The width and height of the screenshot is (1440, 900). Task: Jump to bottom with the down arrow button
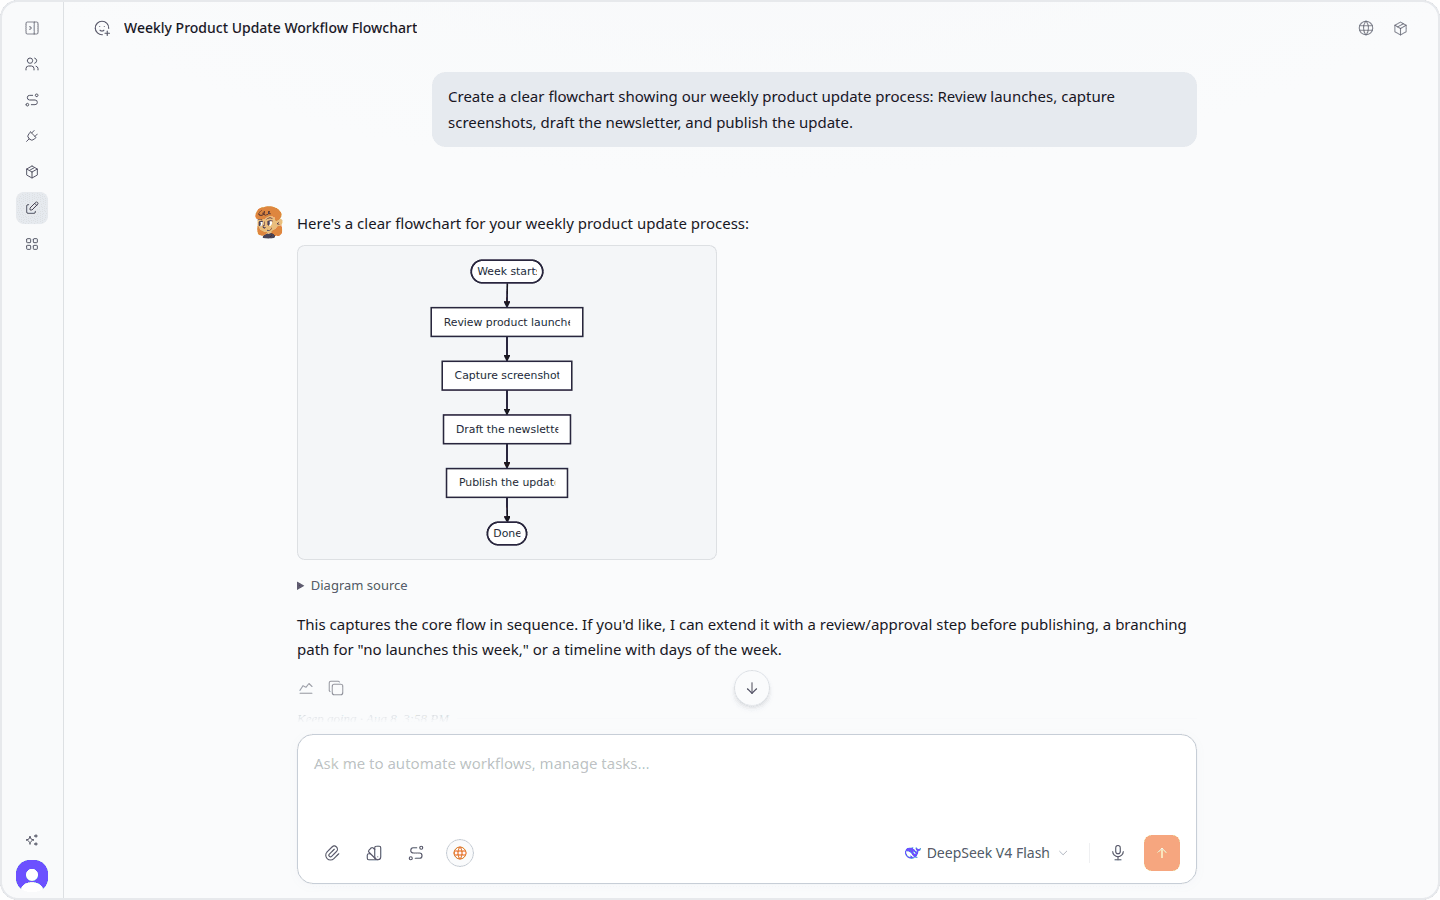[x=752, y=688]
